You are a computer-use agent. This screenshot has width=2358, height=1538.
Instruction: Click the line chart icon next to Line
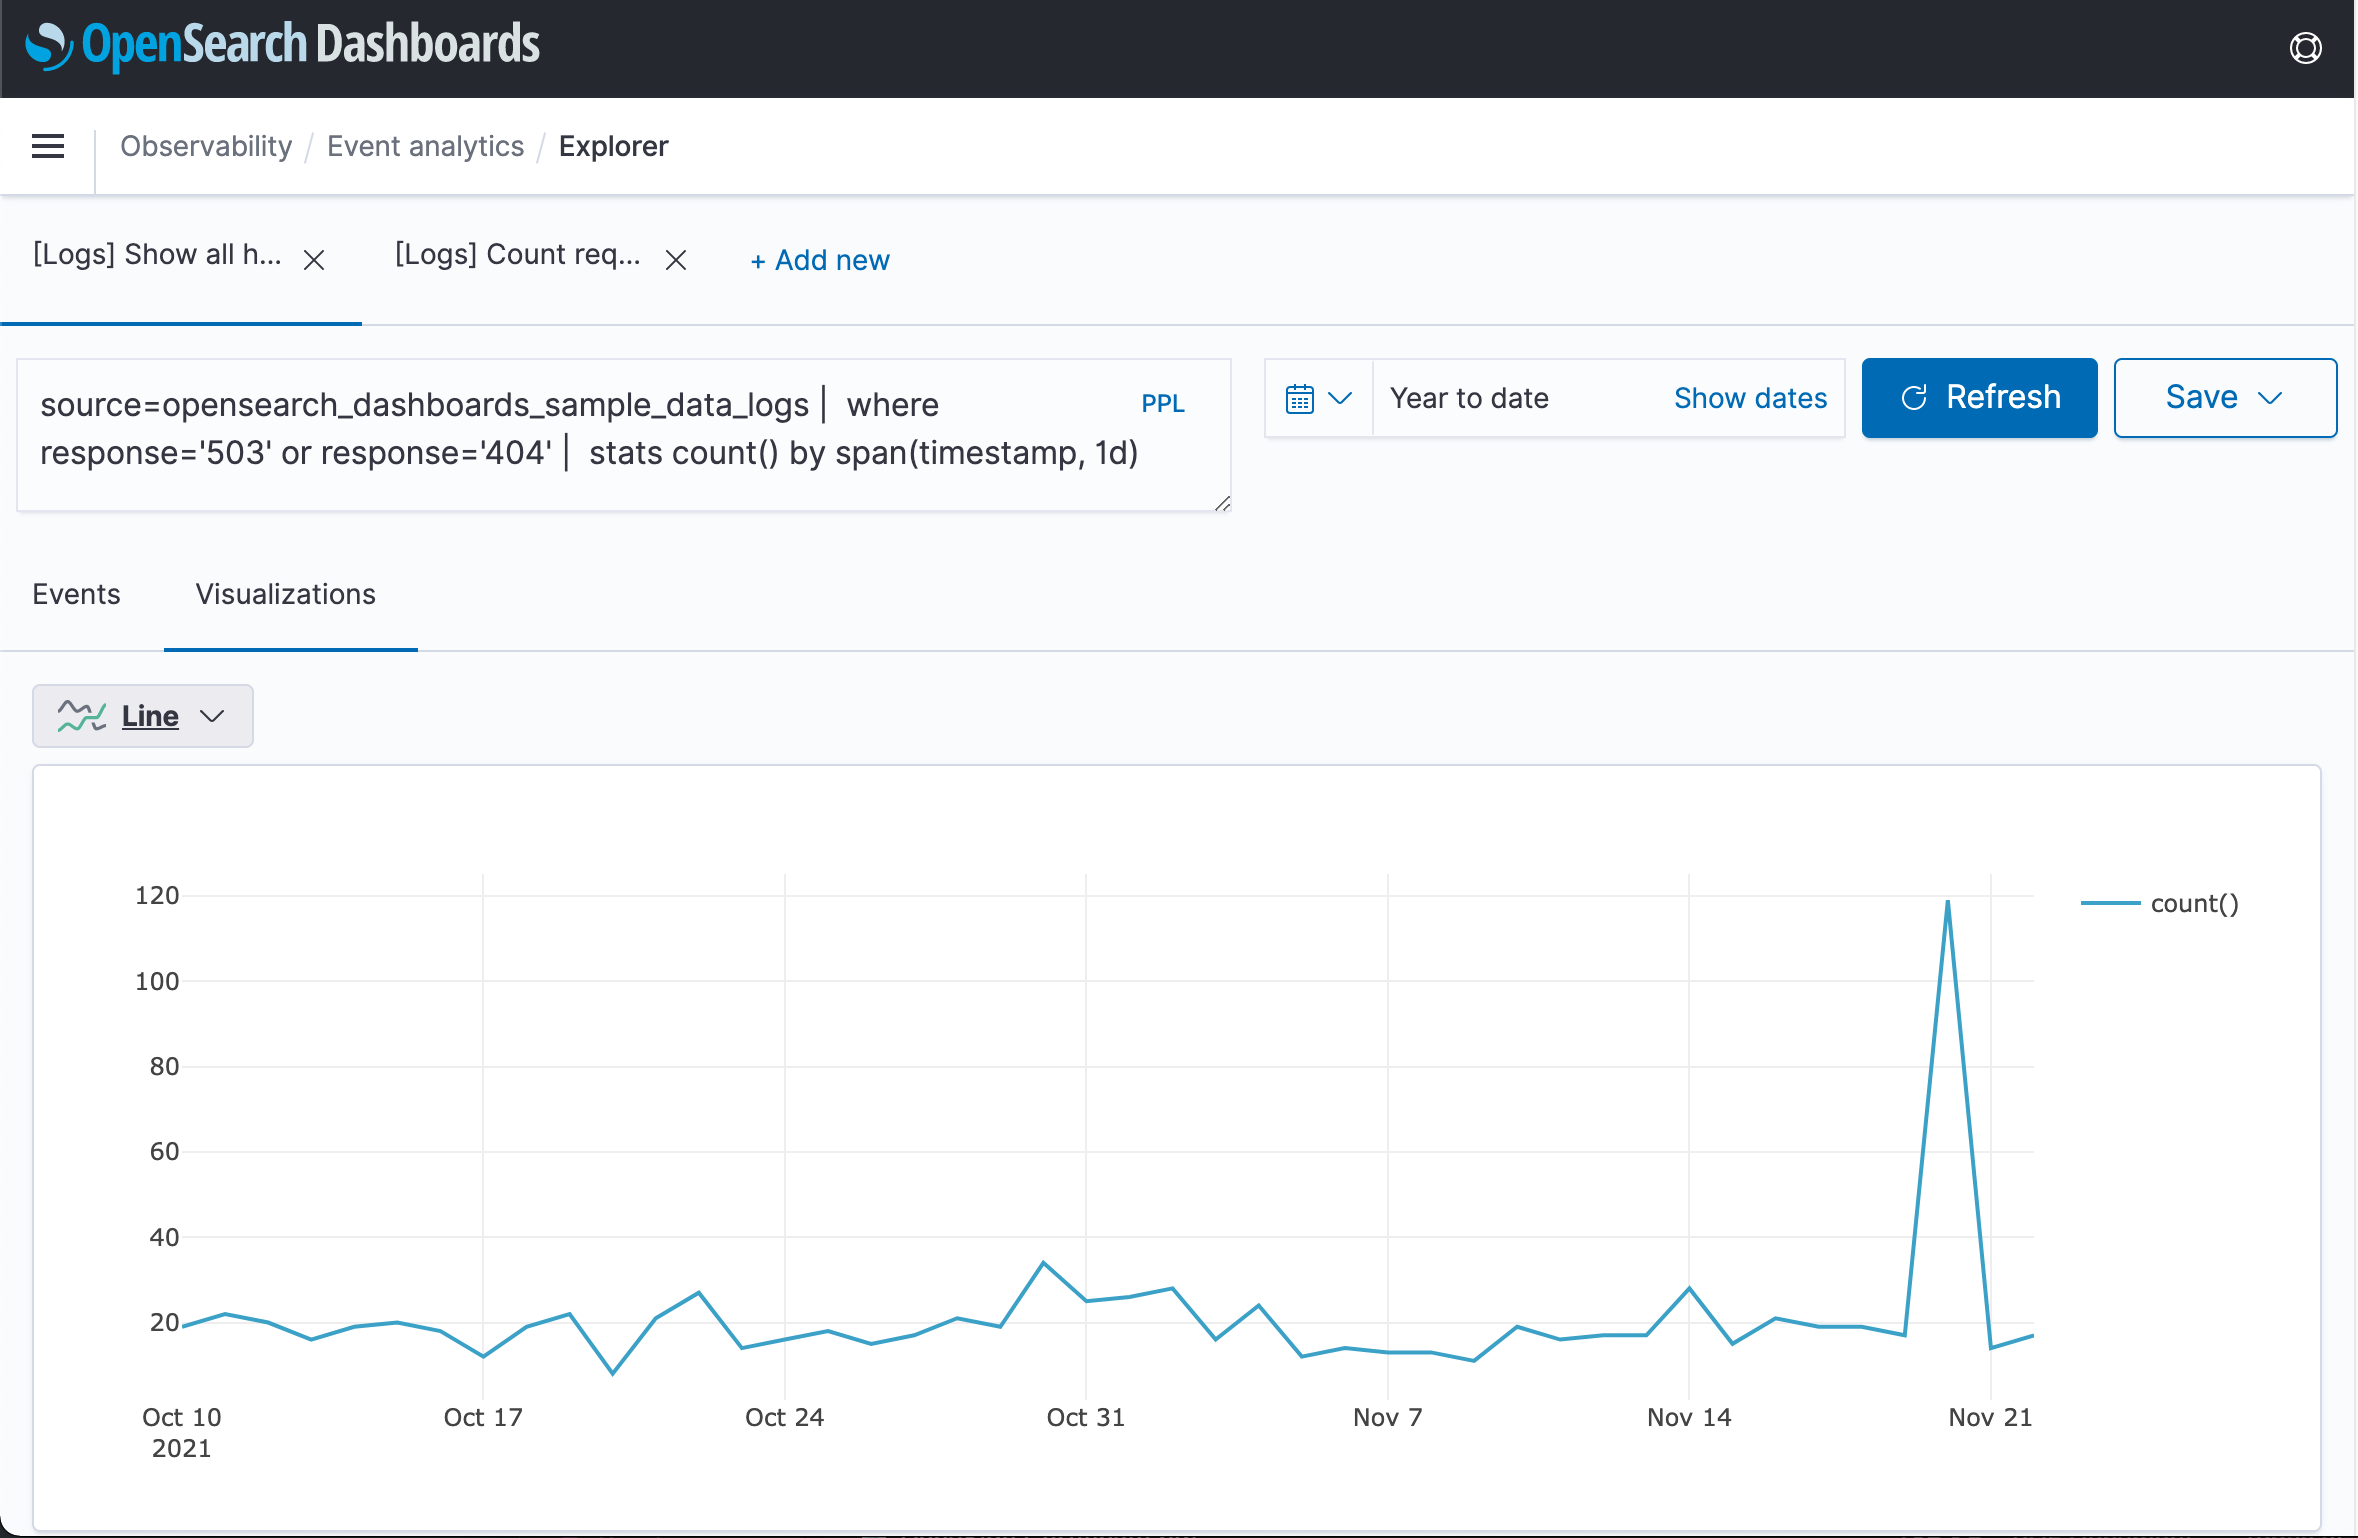81,715
